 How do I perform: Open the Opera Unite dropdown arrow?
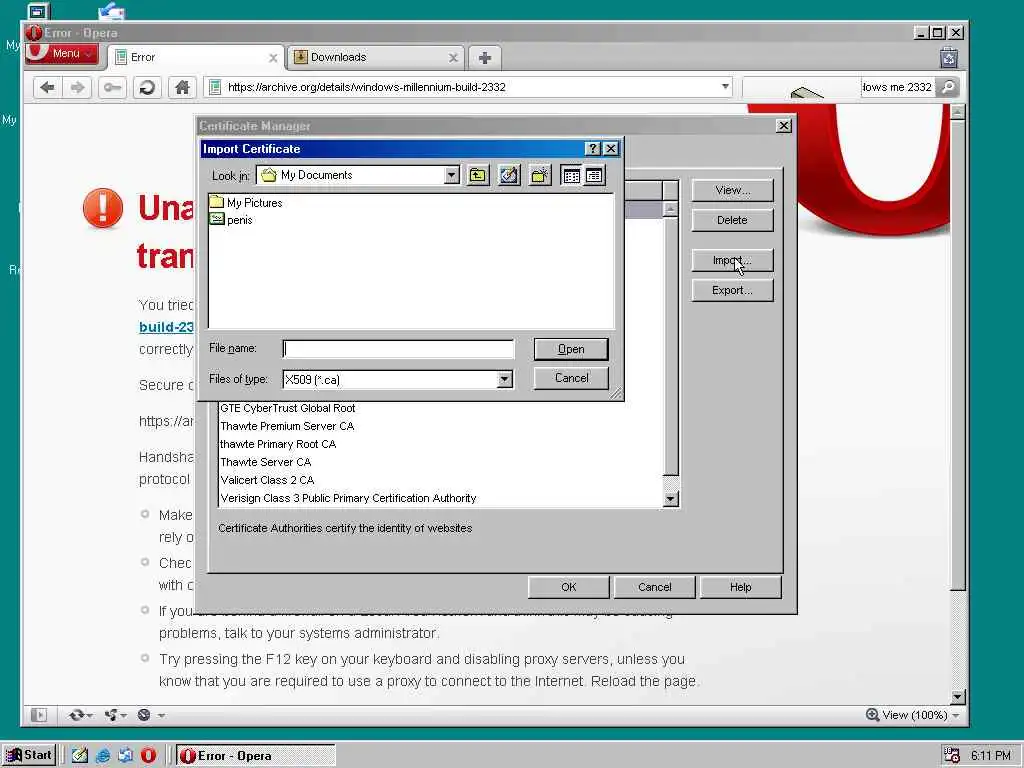click(x=123, y=716)
